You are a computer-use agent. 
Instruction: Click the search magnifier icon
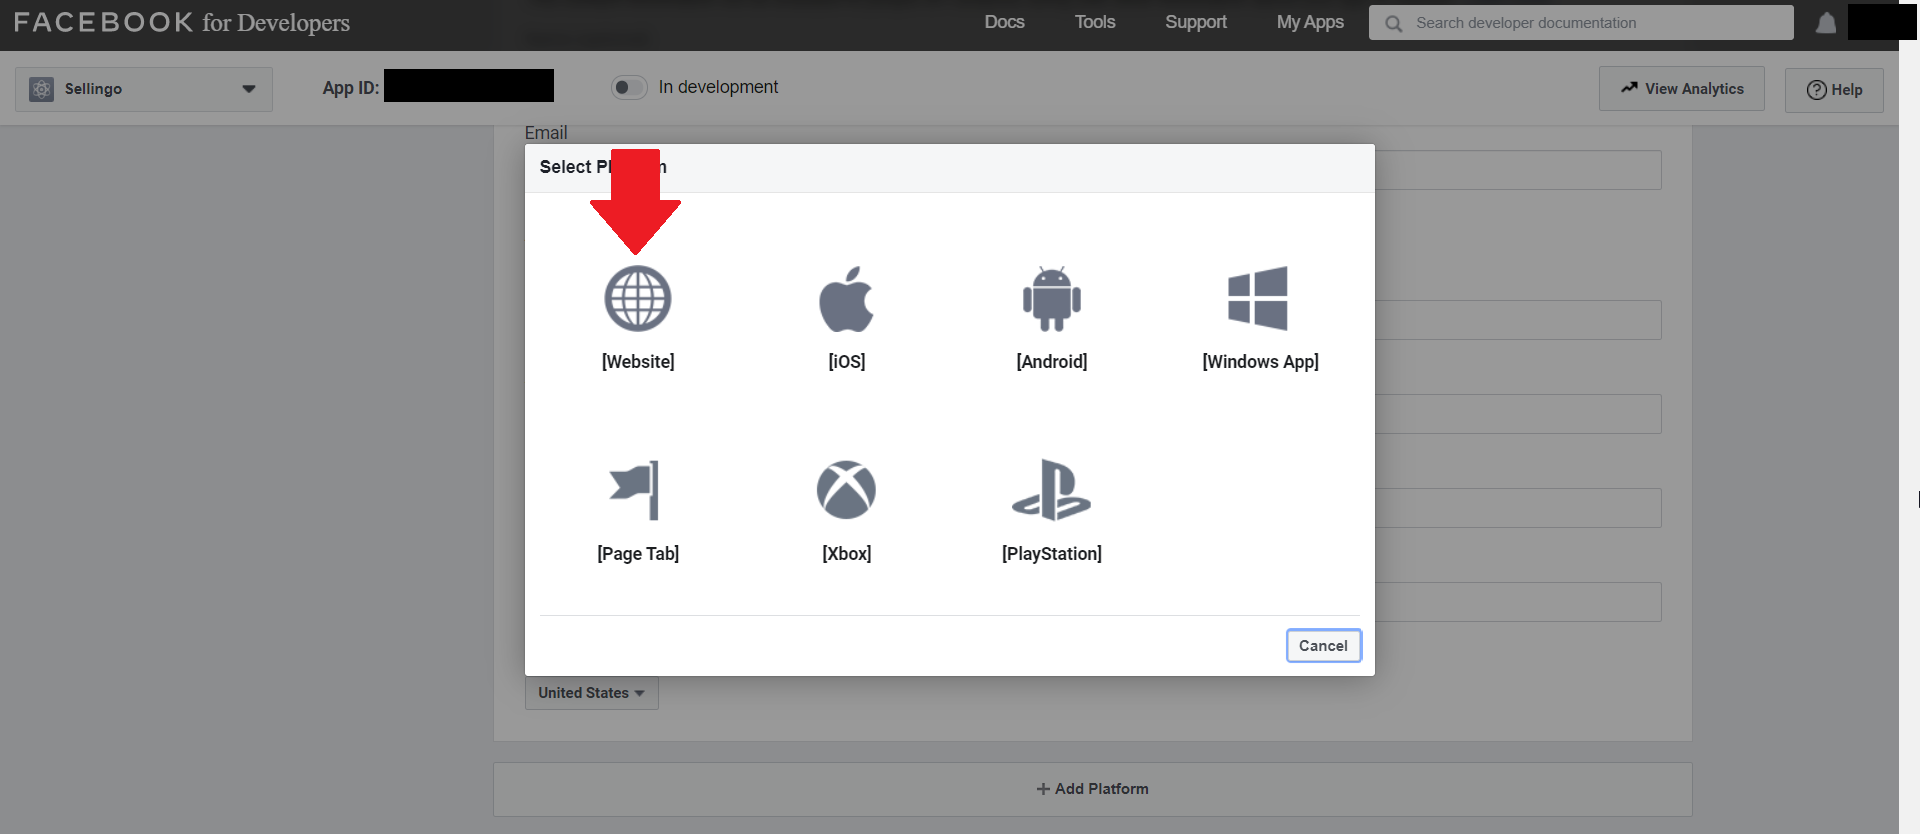[x=1393, y=23]
